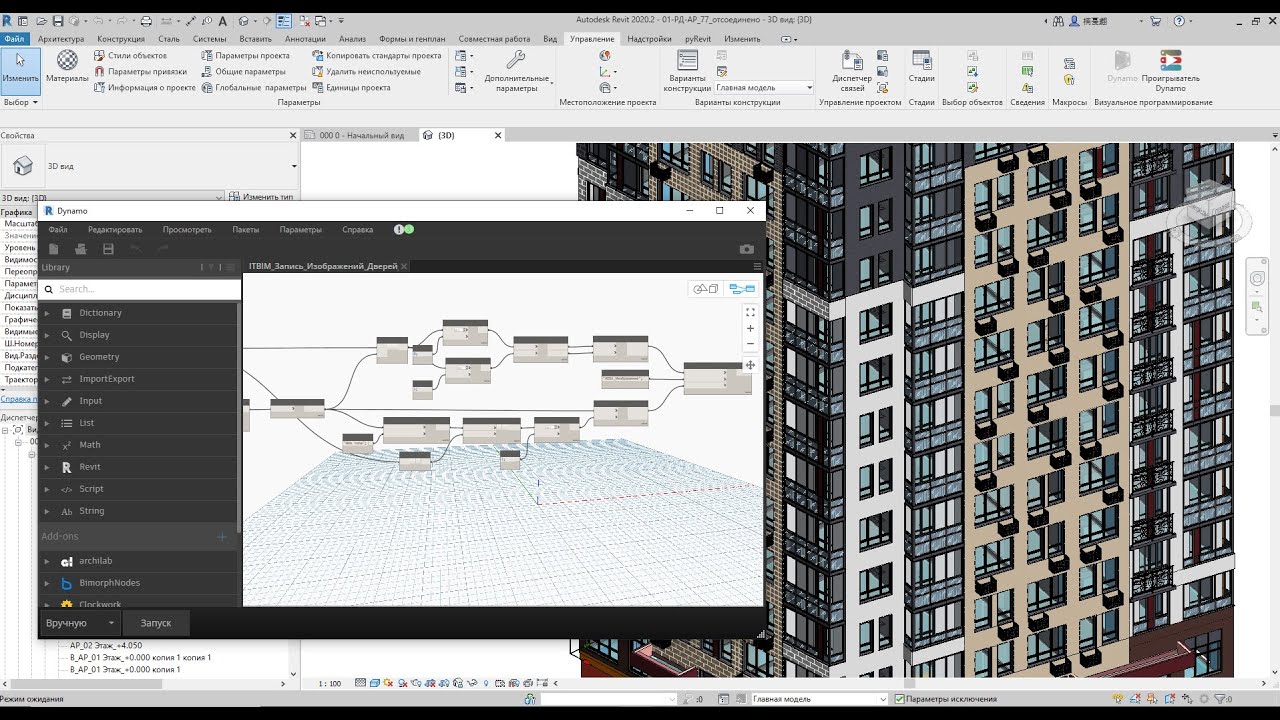Expand the Dictionary library category
This screenshot has width=1280, height=720.
47,313
